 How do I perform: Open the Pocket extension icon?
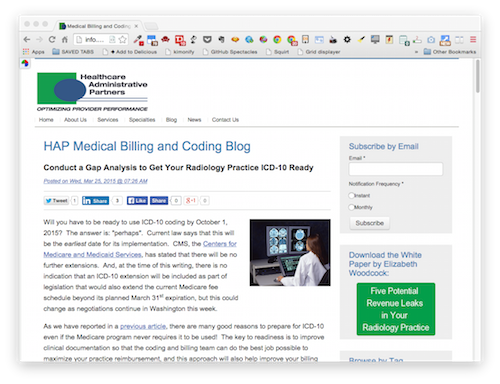207,39
